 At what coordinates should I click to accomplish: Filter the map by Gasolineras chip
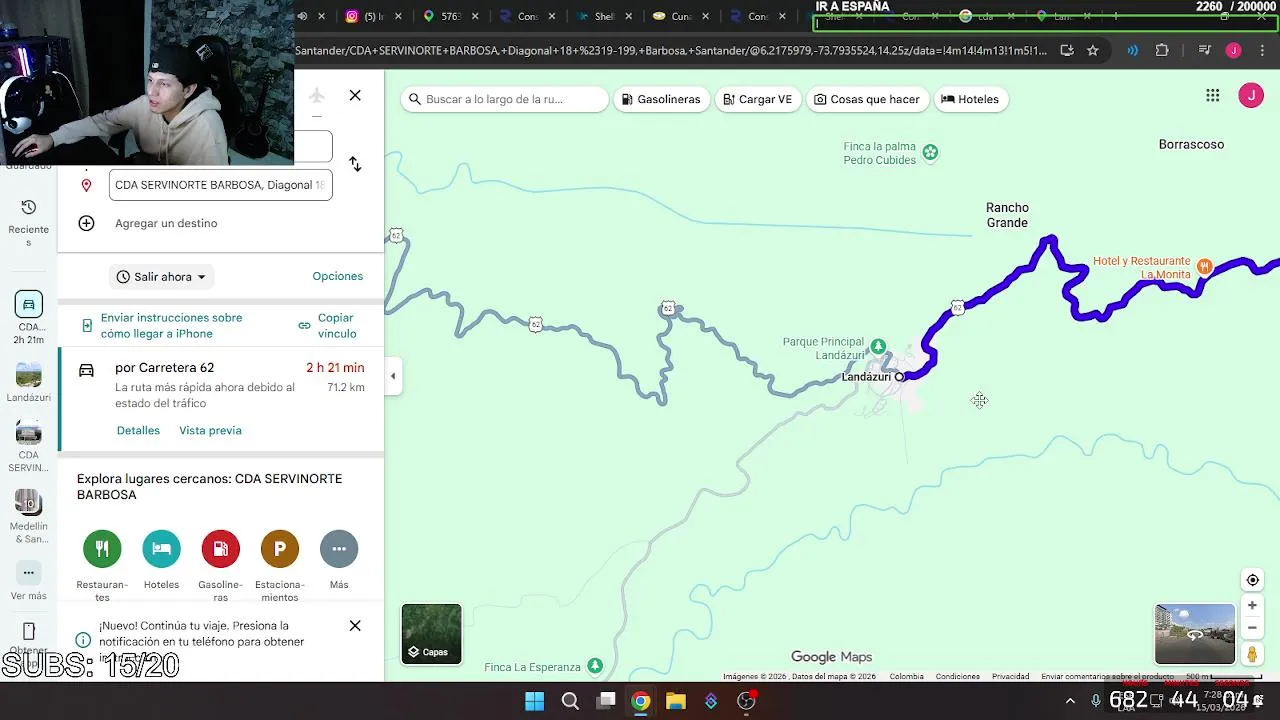661,99
